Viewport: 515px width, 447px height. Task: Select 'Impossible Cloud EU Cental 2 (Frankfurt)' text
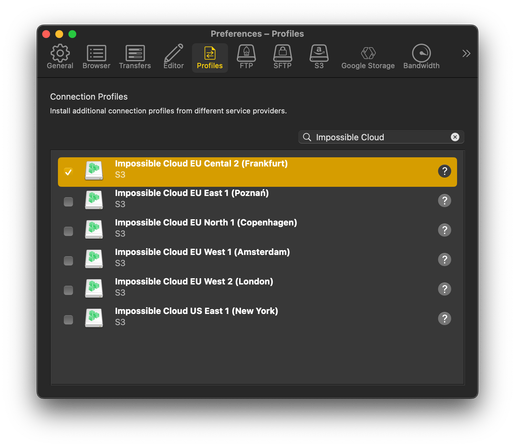coord(201,164)
